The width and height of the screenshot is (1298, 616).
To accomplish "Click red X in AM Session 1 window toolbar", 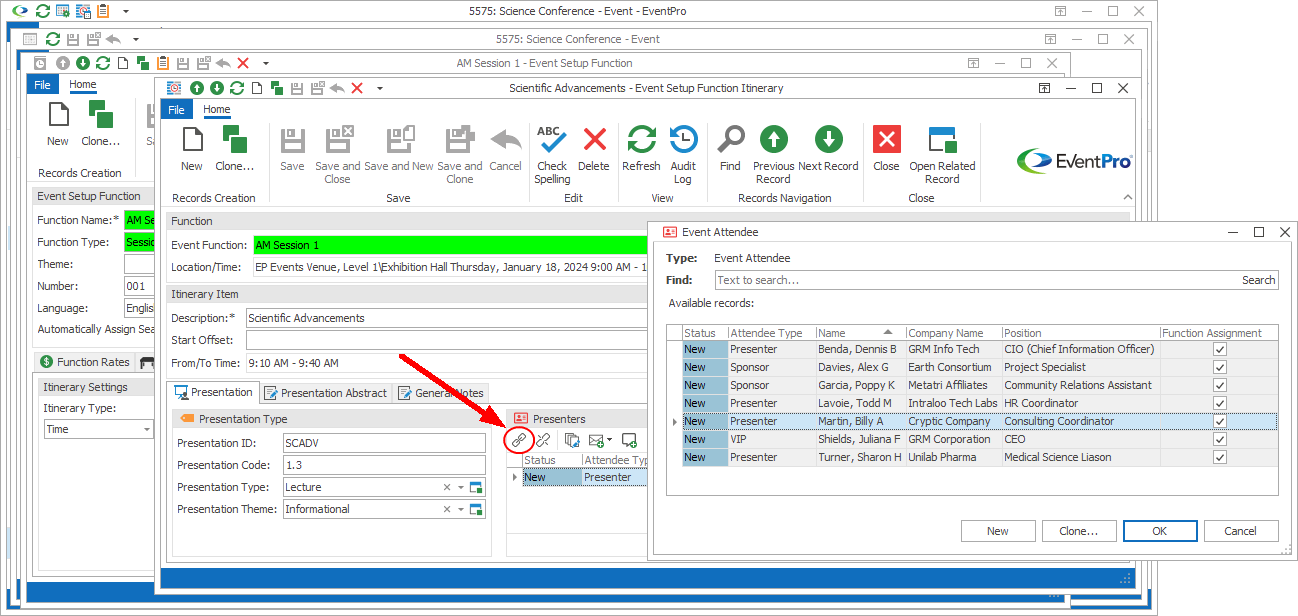I will point(243,63).
